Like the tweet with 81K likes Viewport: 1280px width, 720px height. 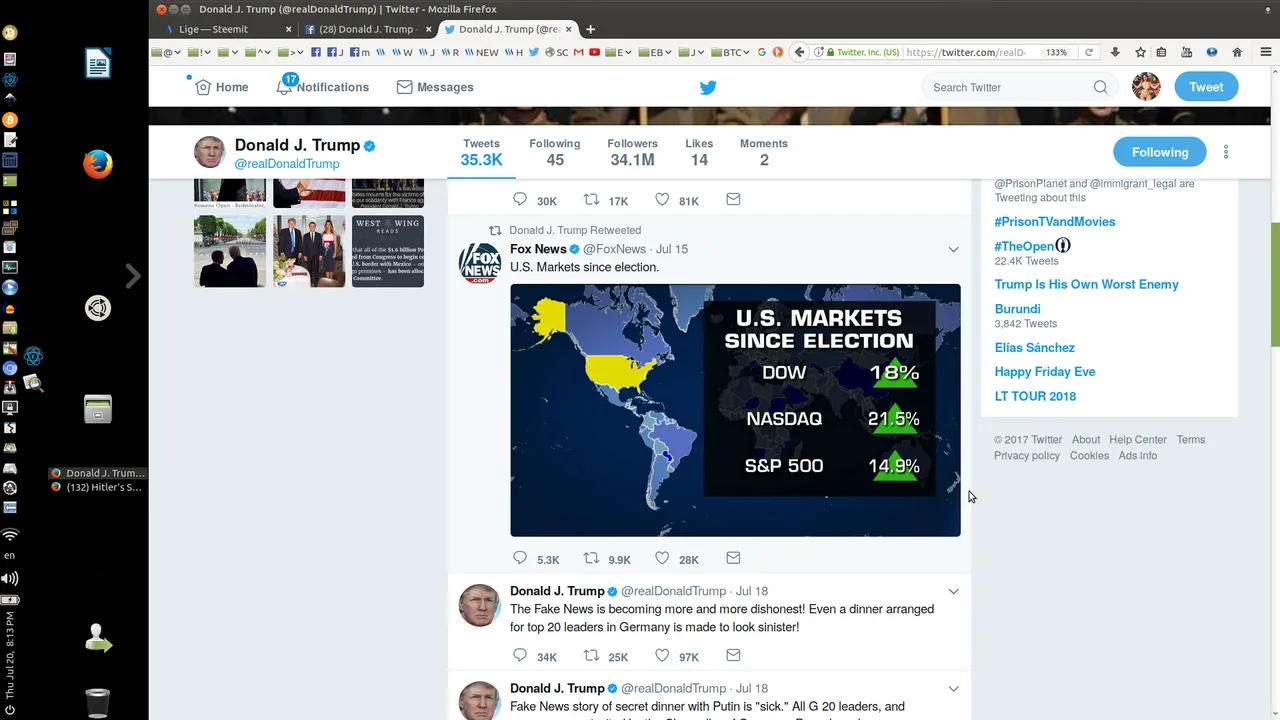[x=662, y=200]
